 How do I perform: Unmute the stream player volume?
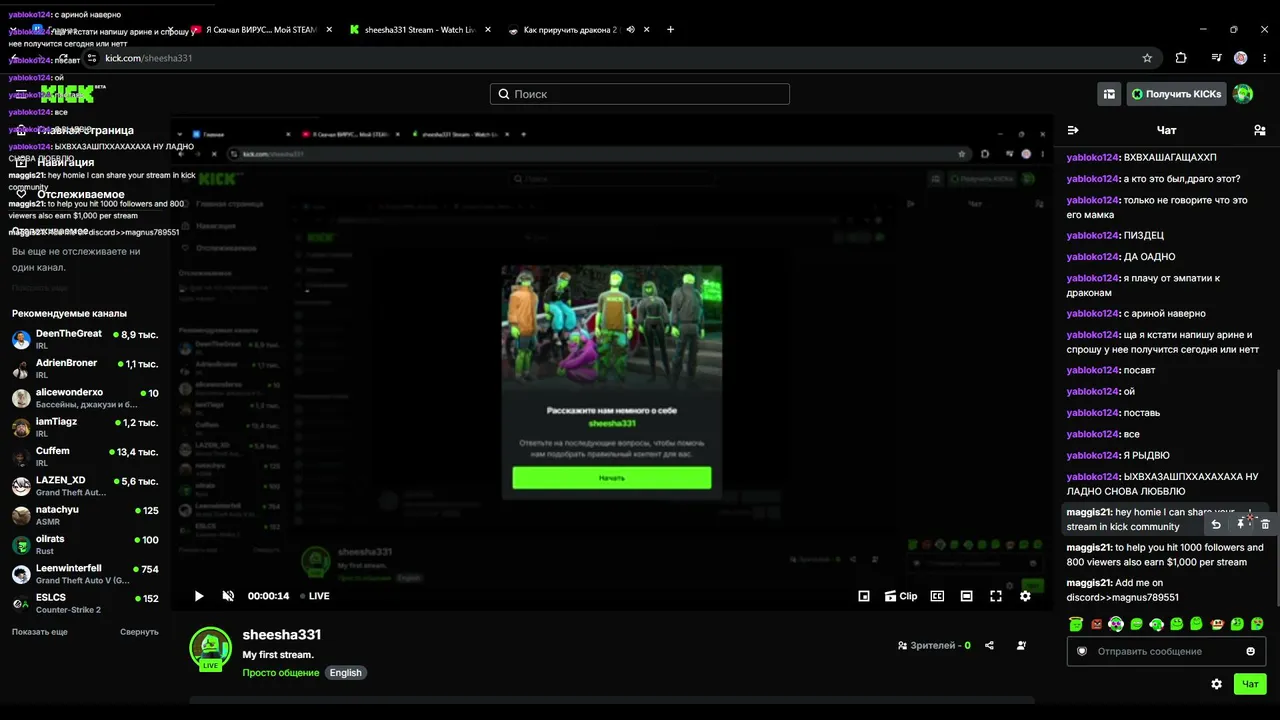tap(228, 596)
